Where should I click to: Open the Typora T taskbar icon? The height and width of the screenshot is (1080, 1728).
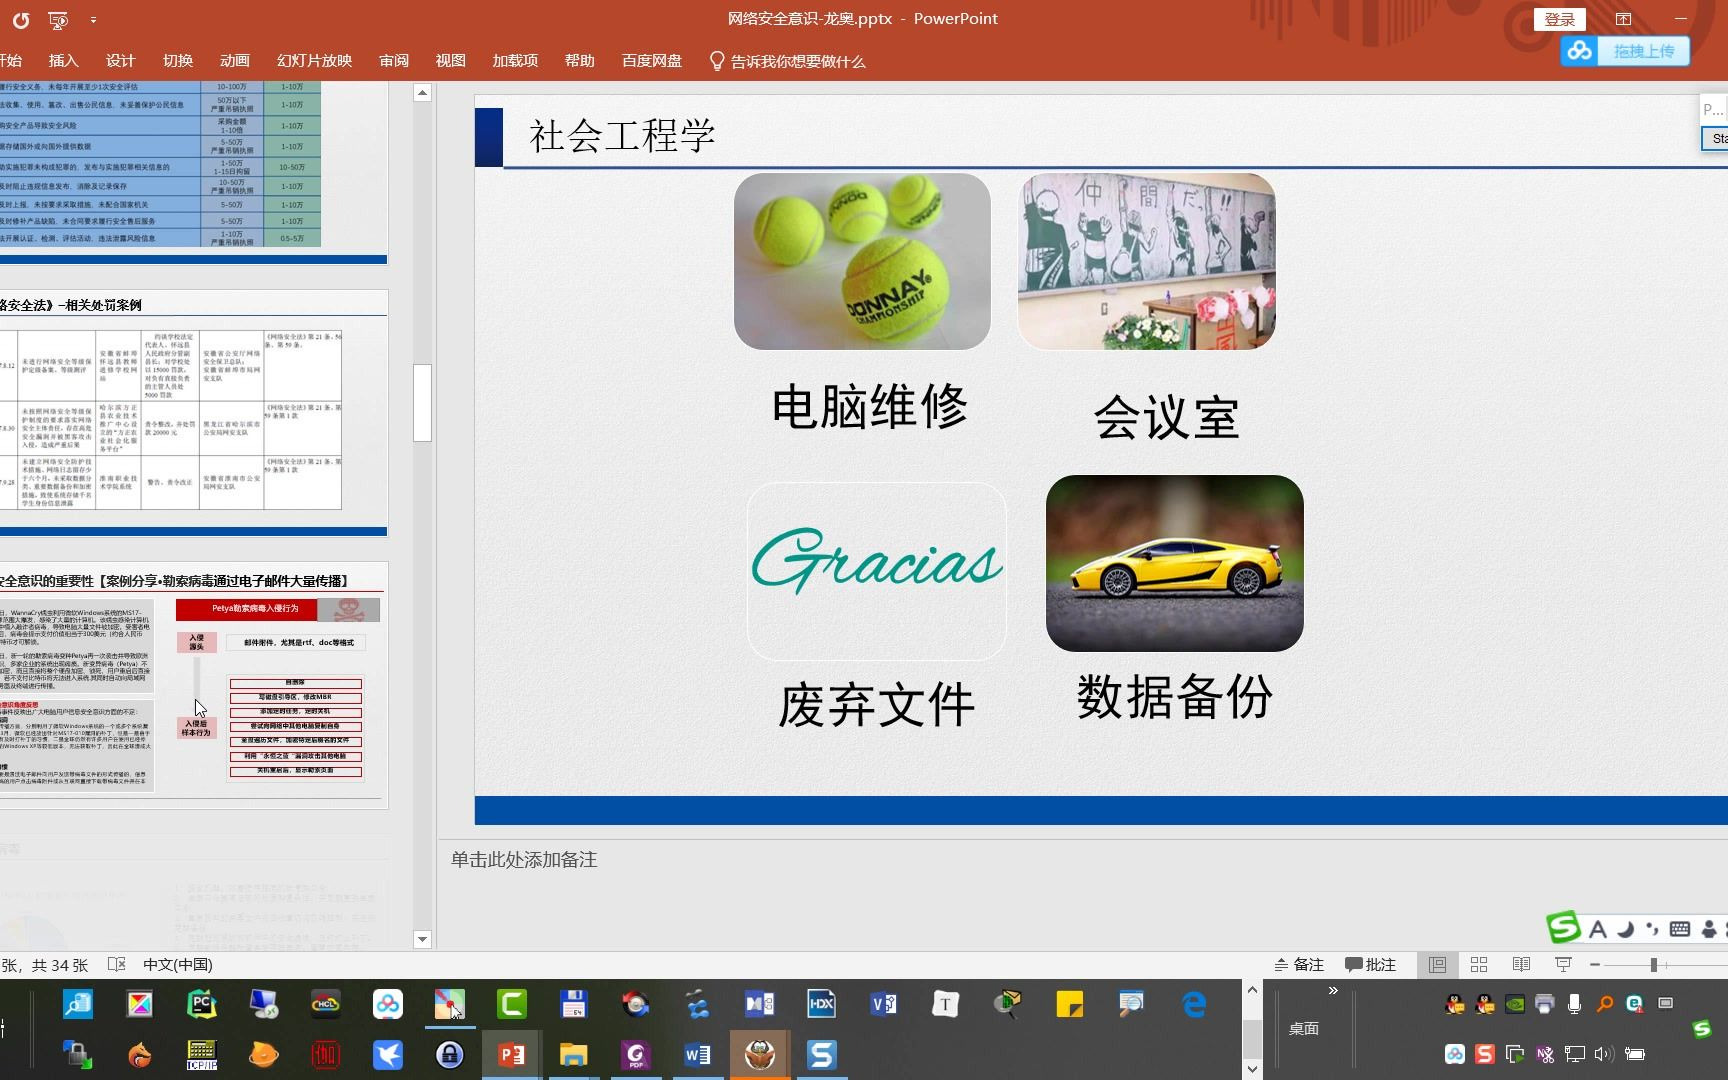pyautogui.click(x=946, y=1004)
